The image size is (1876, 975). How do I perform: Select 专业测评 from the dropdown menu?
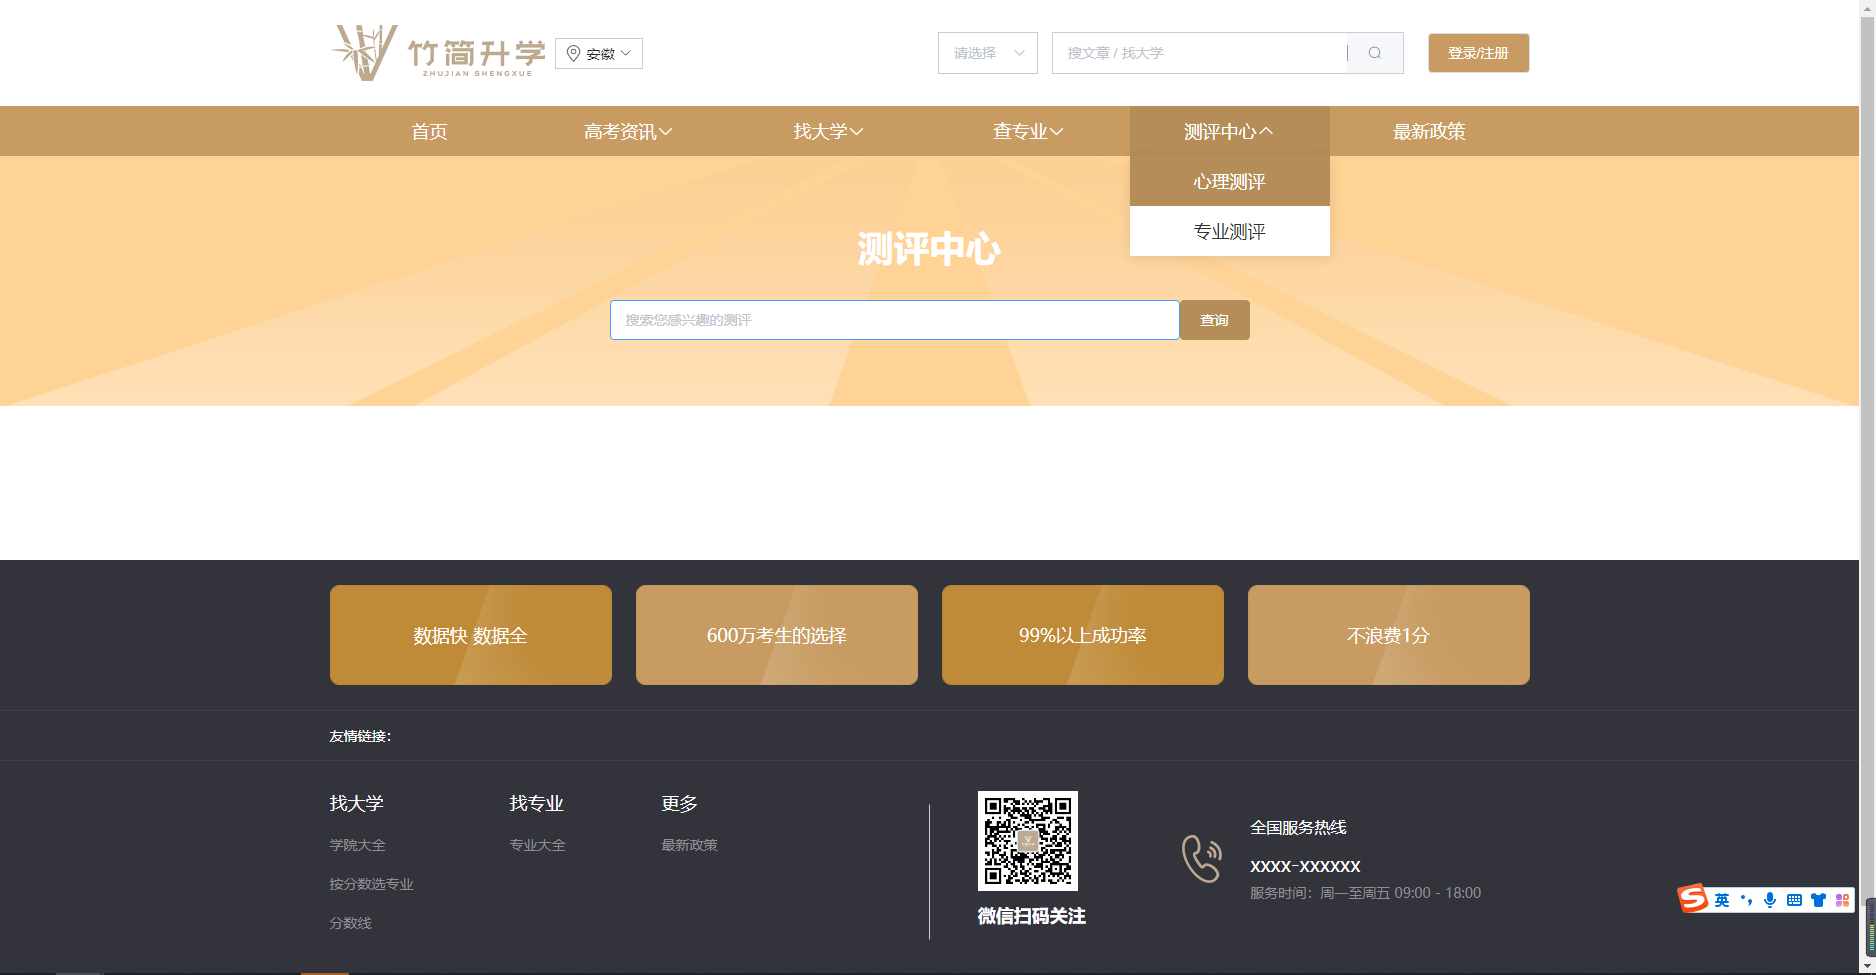[1229, 232]
